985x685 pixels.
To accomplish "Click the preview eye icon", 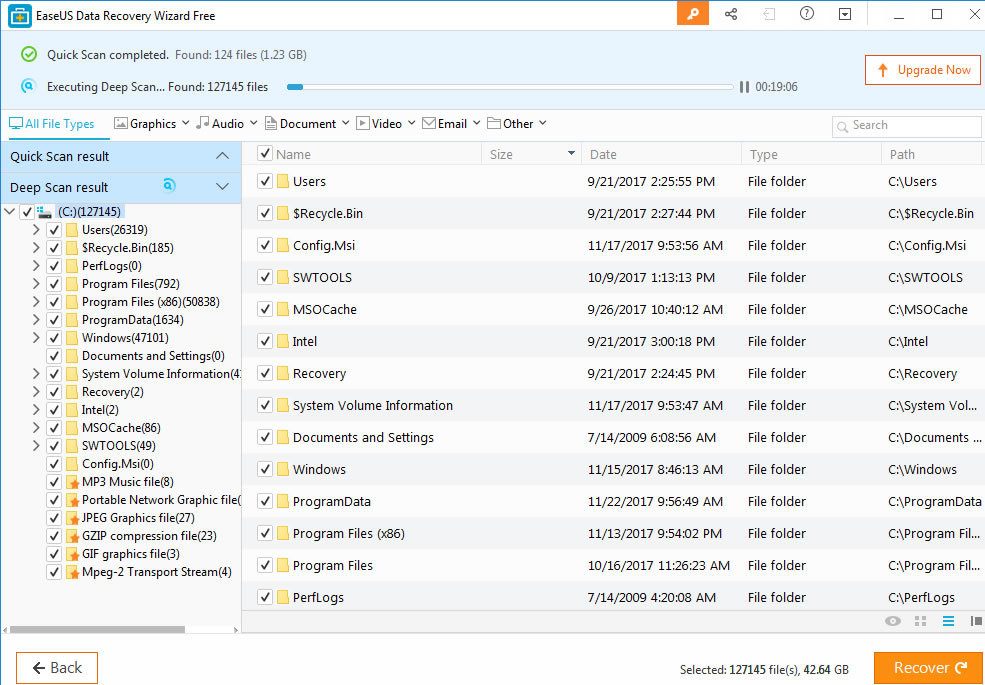I will 892,621.
